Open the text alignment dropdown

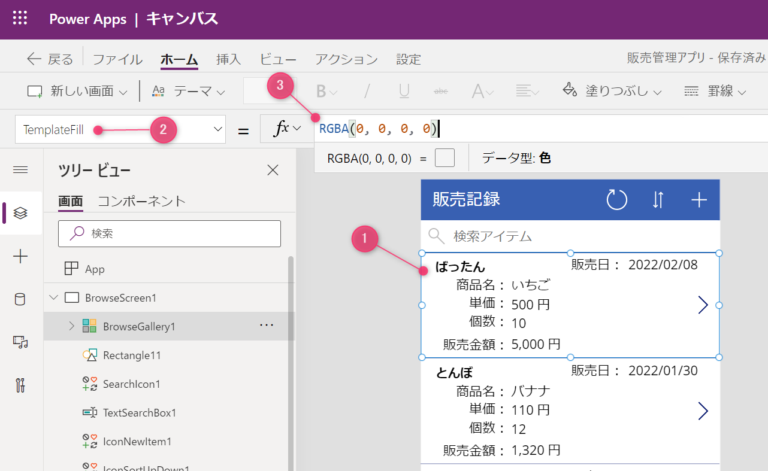pyautogui.click(x=527, y=91)
